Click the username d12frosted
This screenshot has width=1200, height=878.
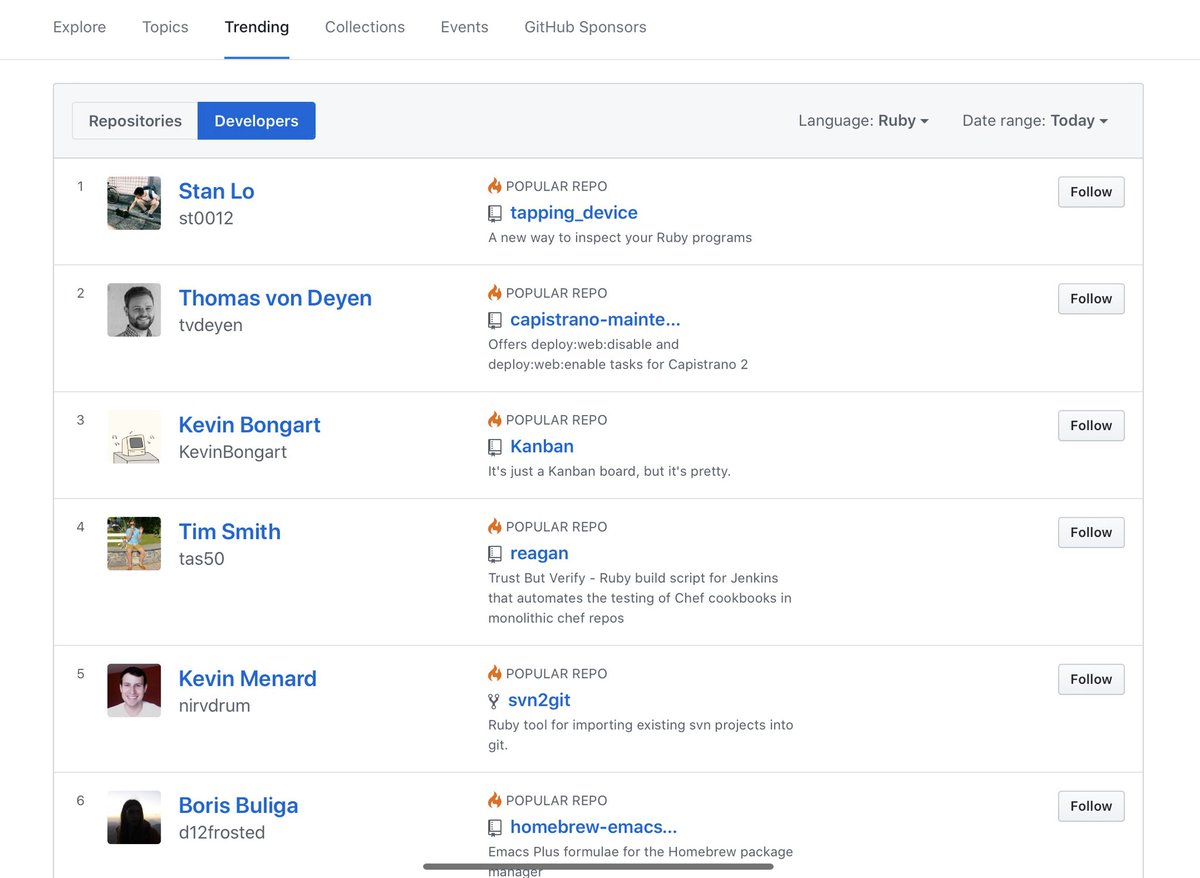221,834
